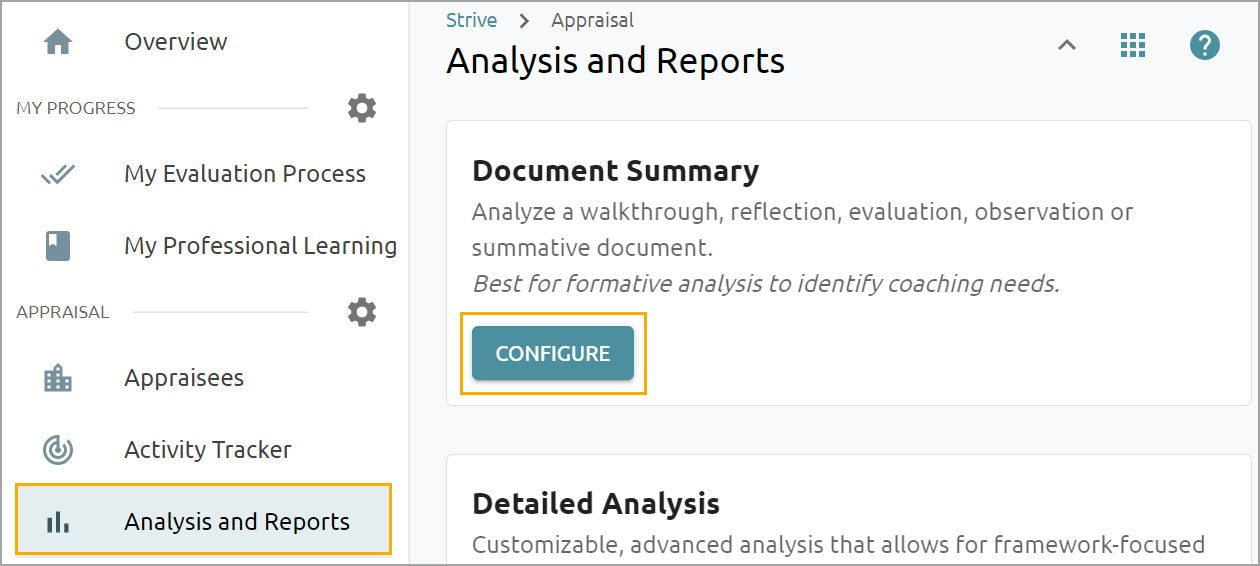Click the bar chart Analysis icon
The width and height of the screenshot is (1260, 566).
(58, 522)
